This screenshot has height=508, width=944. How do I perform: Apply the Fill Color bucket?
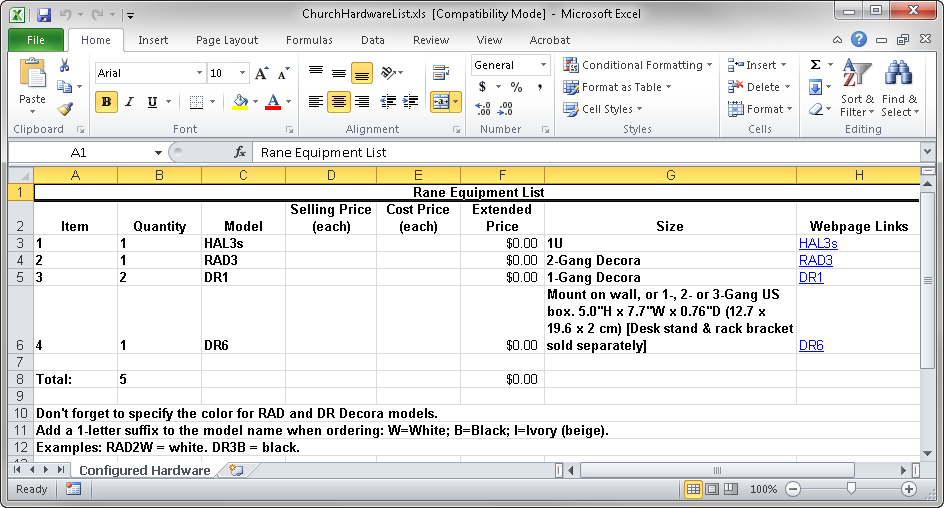[240, 102]
